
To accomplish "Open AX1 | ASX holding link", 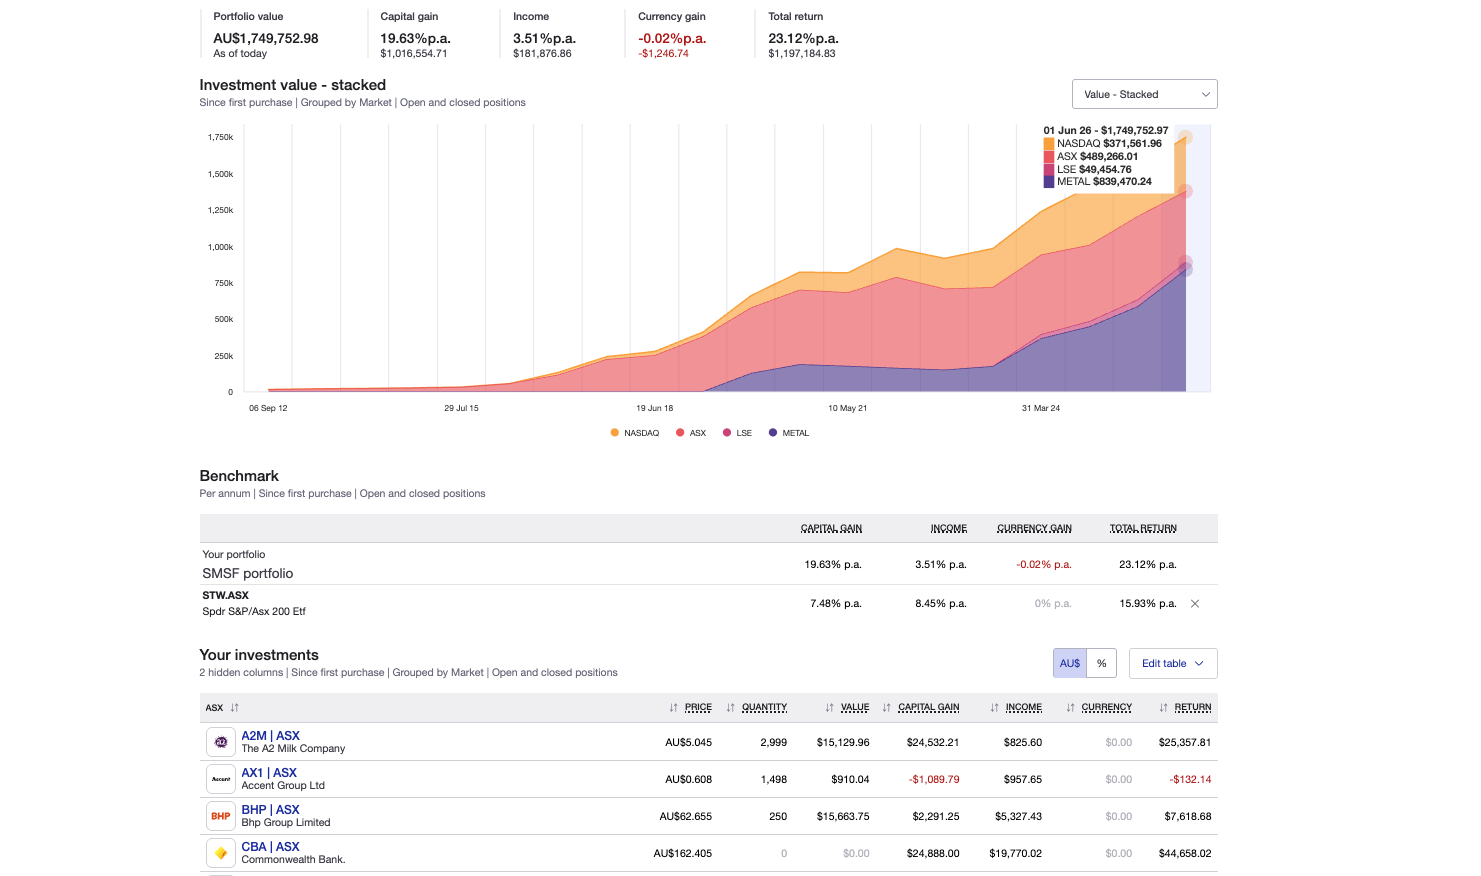I will tap(269, 772).
